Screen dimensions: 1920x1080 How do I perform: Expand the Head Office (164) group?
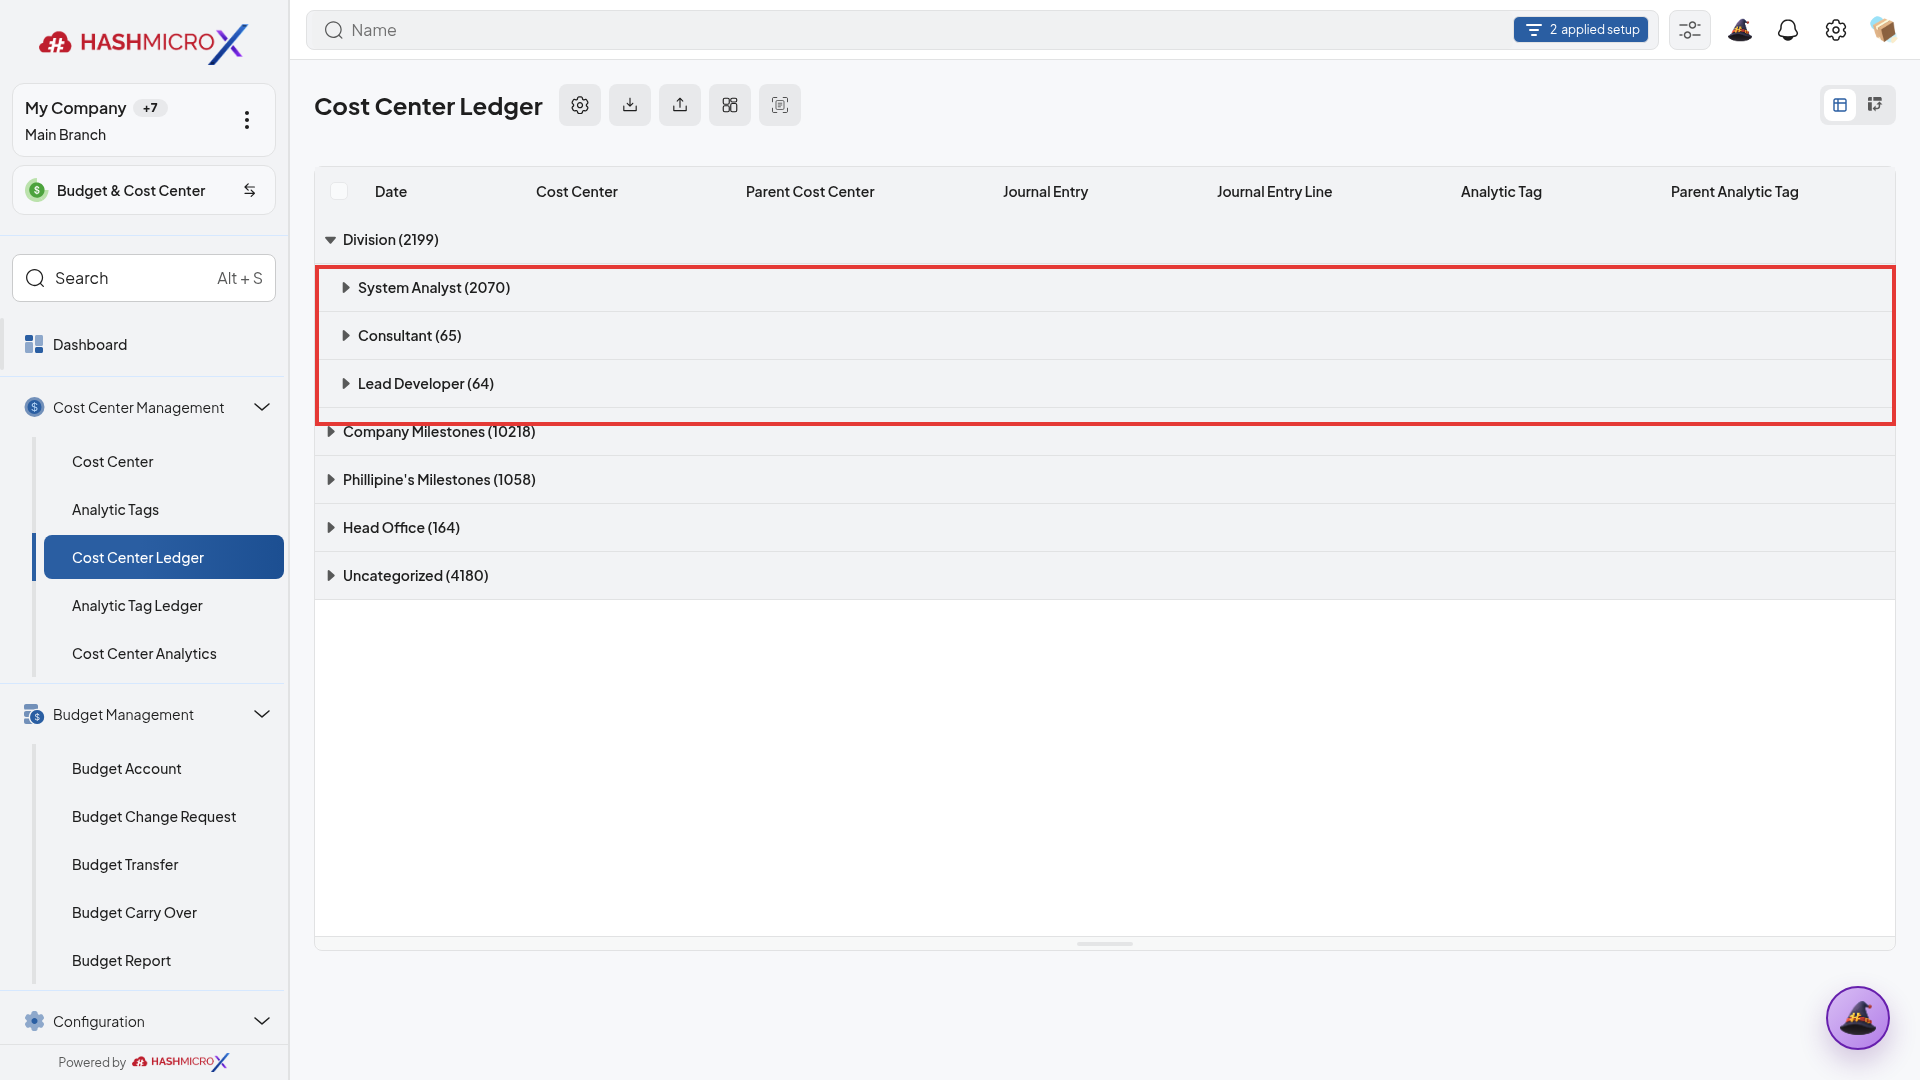click(x=330, y=528)
